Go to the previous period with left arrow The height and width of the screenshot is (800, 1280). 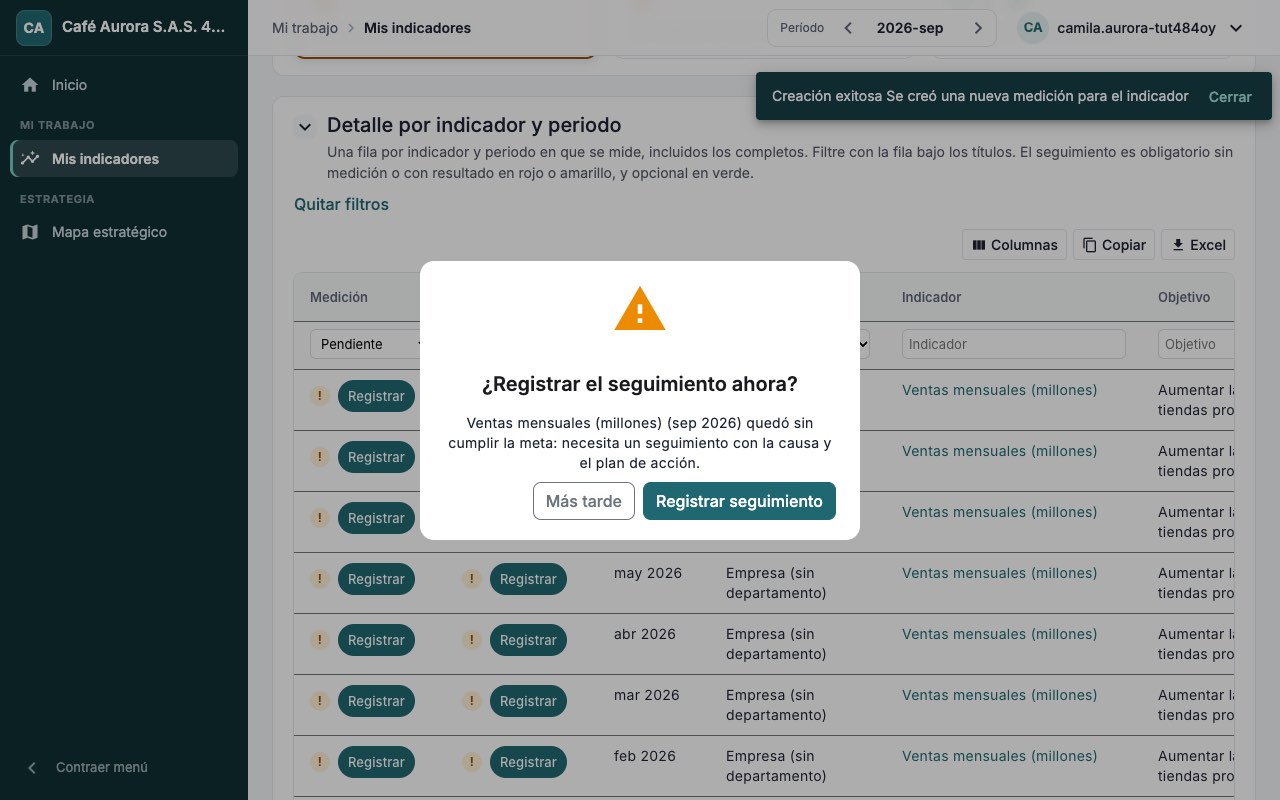848,28
